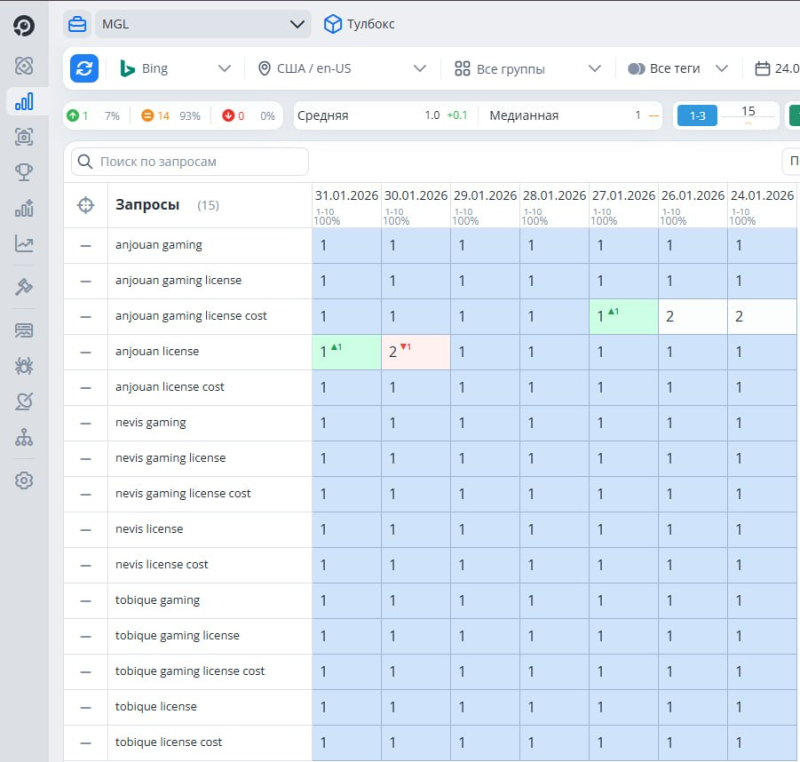Open the hammer tool icon in sidebar
This screenshot has width=800, height=762.
[24, 287]
